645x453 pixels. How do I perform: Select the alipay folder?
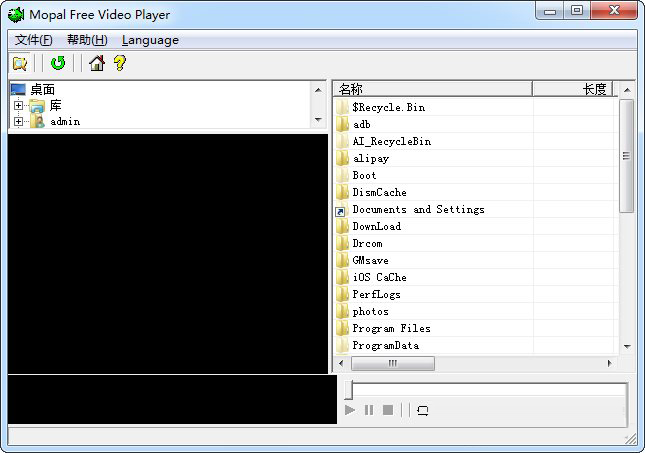click(x=371, y=158)
